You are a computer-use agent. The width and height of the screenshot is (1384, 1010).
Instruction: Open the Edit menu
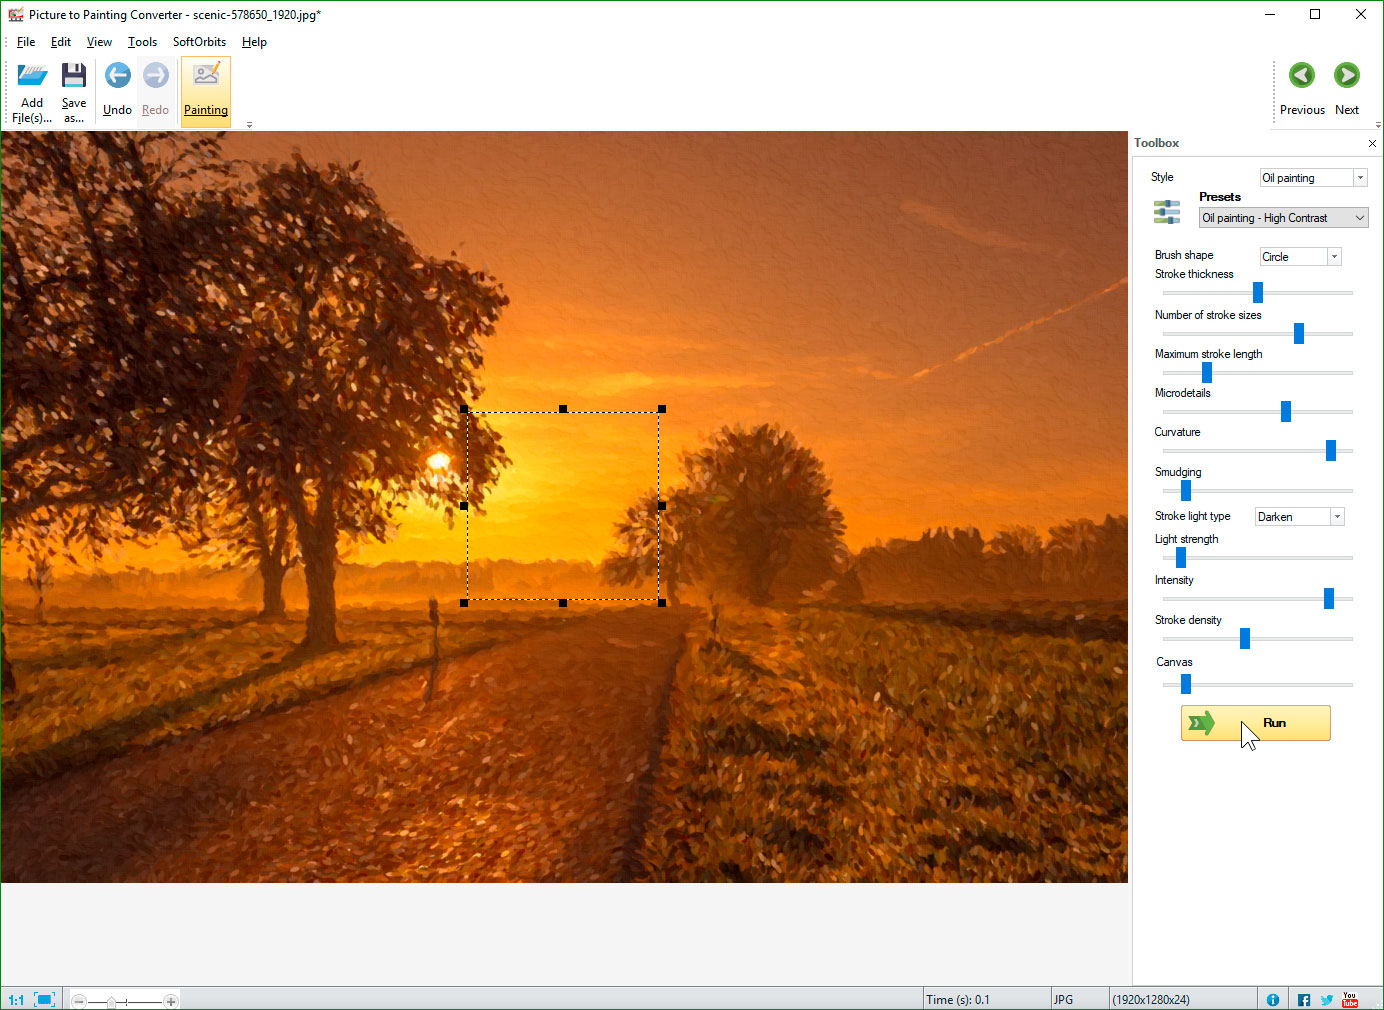61,42
